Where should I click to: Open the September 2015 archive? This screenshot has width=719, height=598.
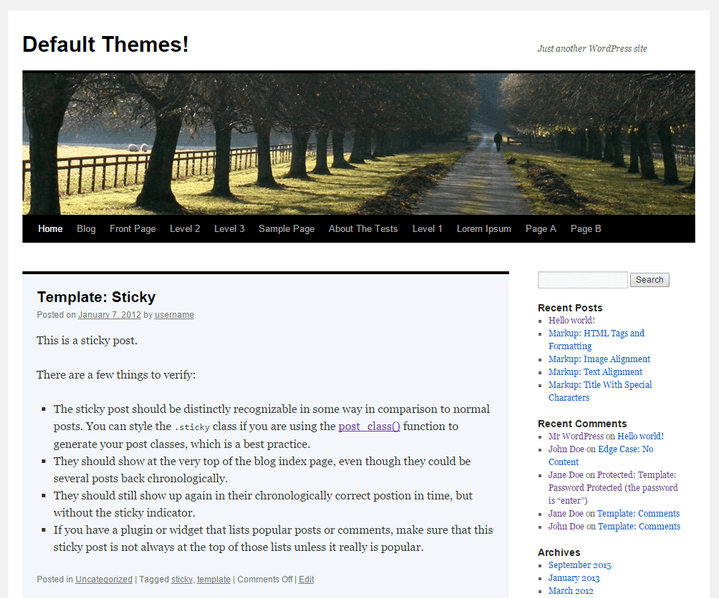[580, 565]
